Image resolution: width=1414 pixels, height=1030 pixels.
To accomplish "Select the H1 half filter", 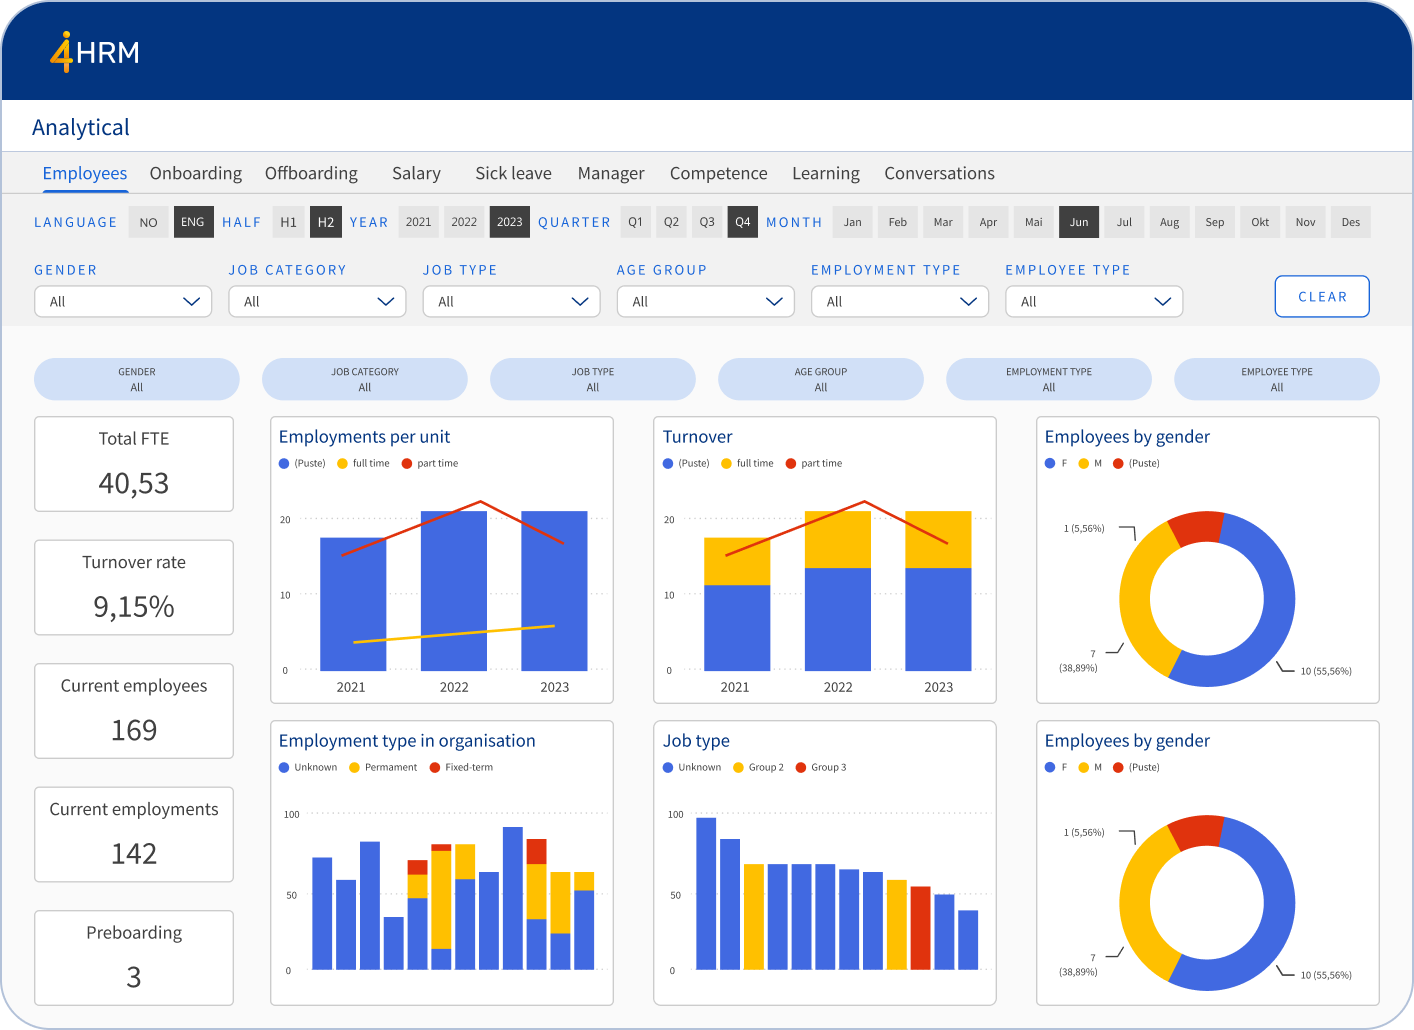I will point(288,222).
